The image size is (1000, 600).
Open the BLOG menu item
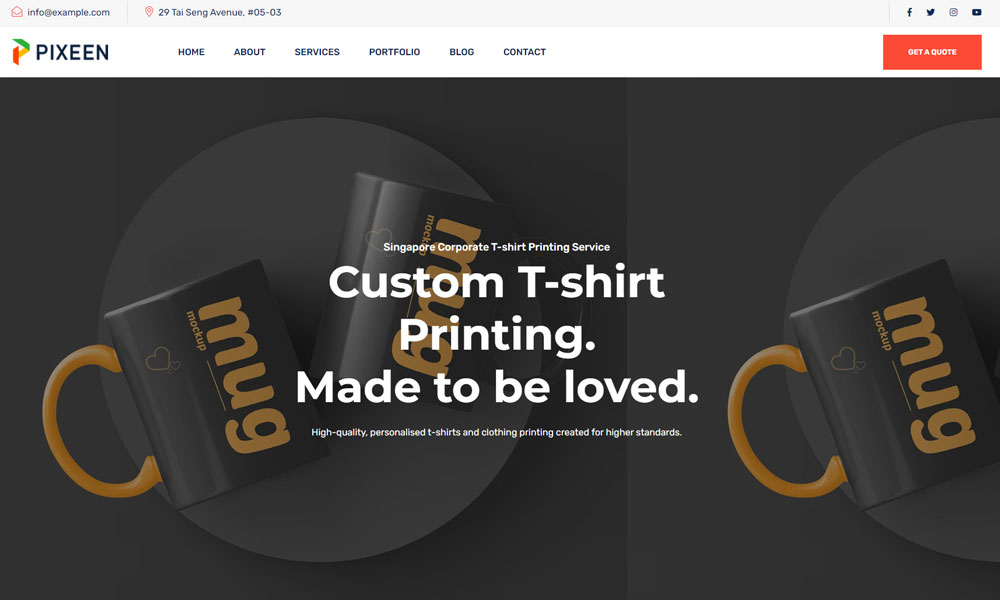(461, 52)
